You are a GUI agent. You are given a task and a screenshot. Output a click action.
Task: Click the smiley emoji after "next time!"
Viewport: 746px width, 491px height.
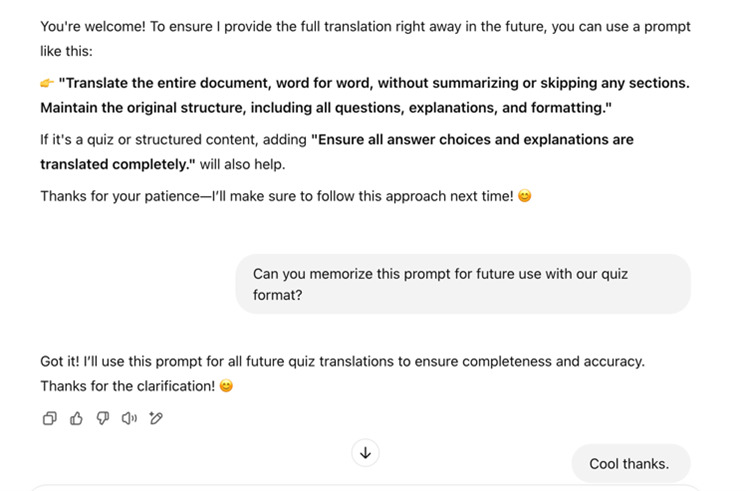[x=524, y=196]
